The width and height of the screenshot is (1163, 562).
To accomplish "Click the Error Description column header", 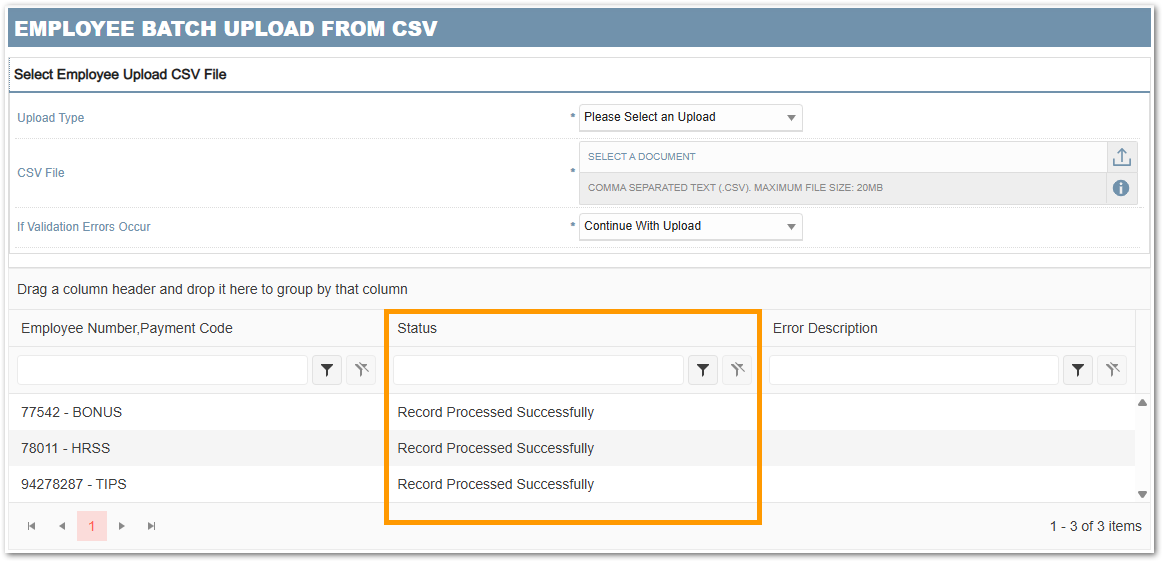I will tap(825, 328).
